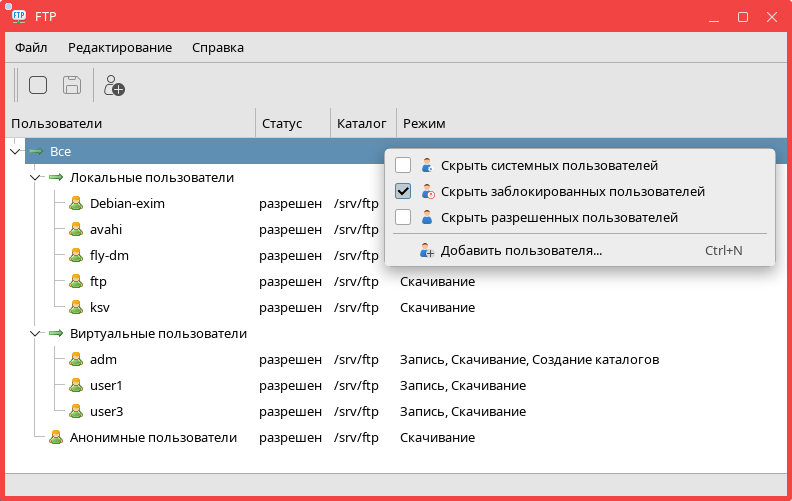Click the empty square toolbar button
The height and width of the screenshot is (501, 792).
38,85
